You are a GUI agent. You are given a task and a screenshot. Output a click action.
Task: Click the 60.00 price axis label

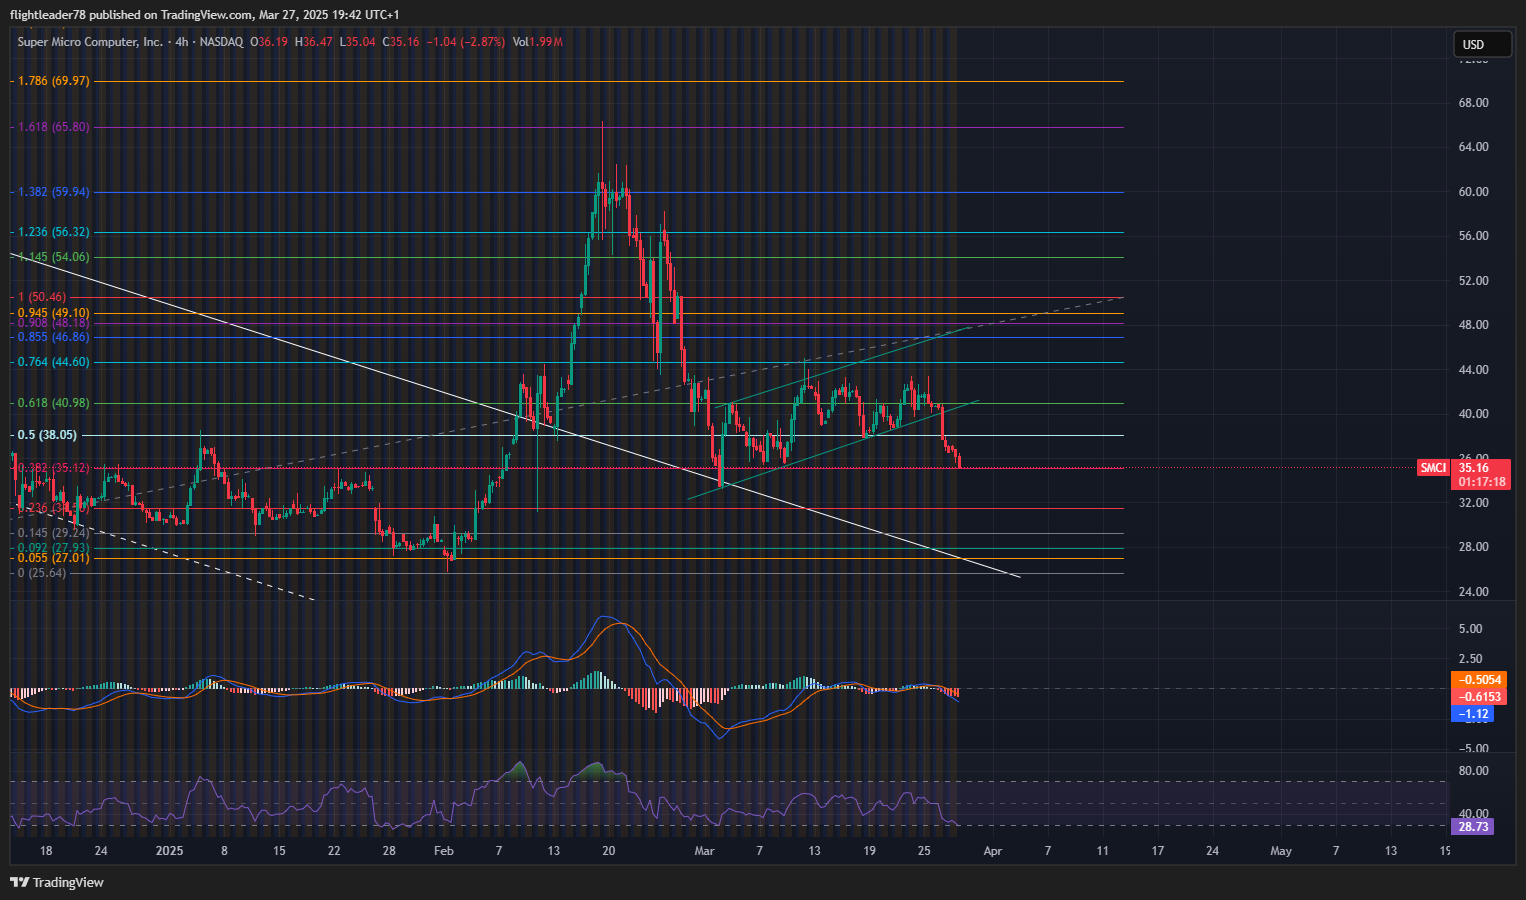(x=1474, y=192)
